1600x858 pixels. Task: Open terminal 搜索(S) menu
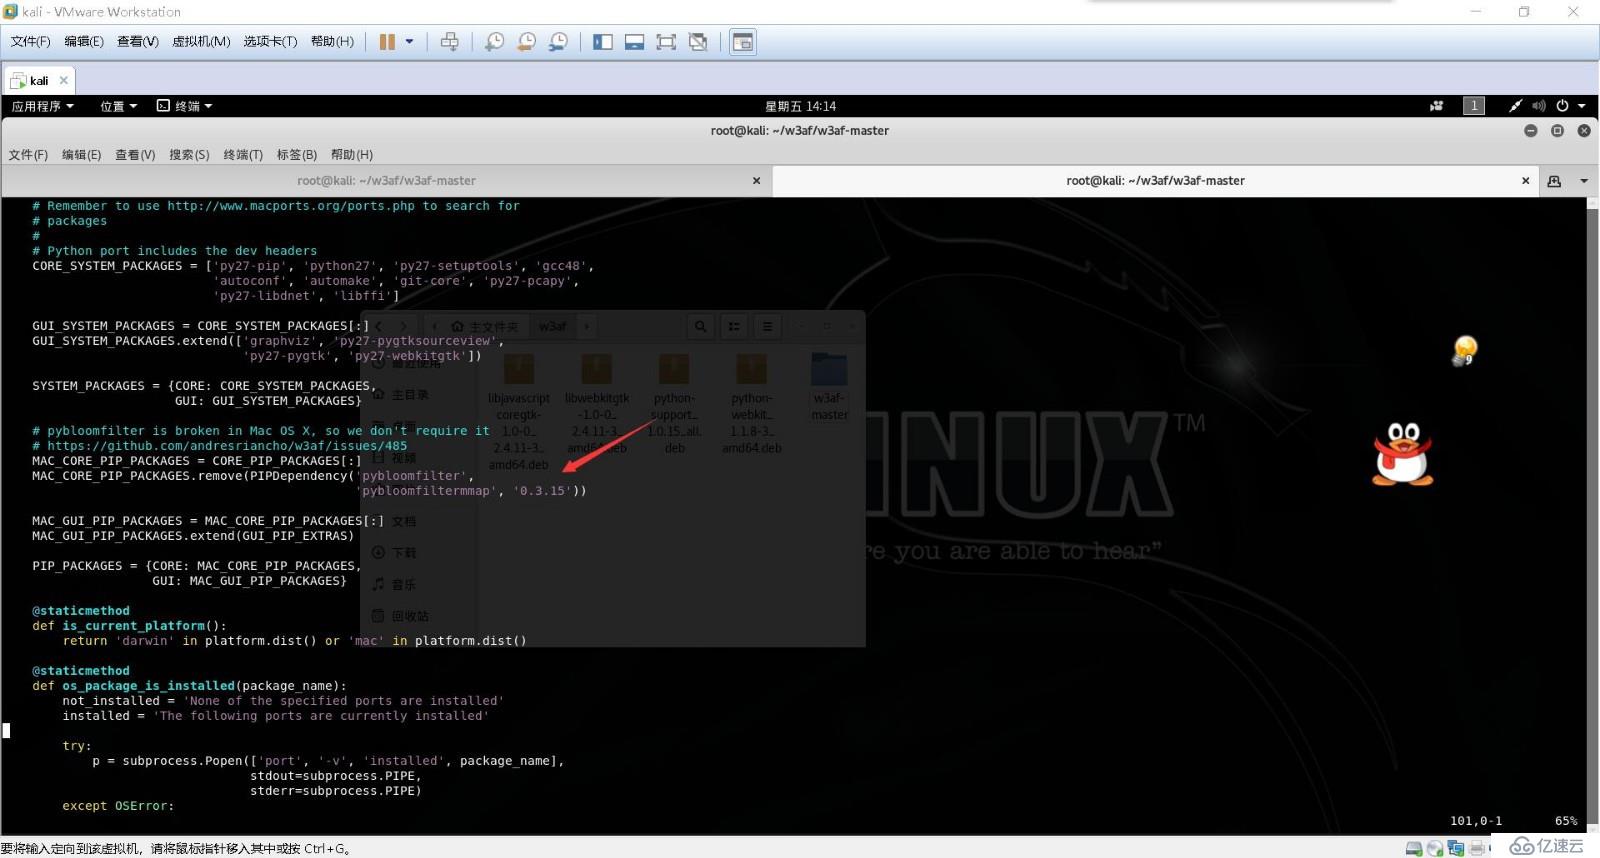189,155
